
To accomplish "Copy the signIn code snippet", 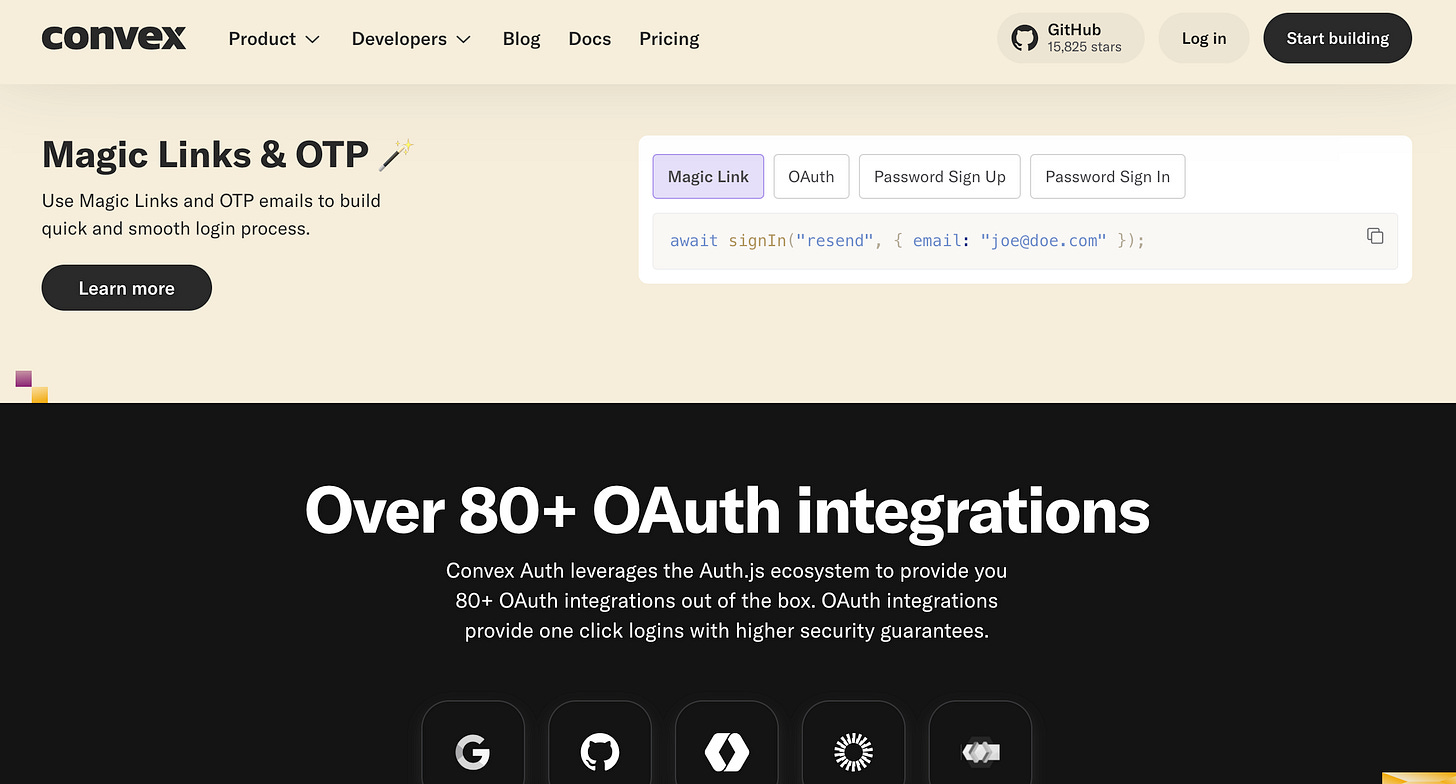I will (x=1375, y=236).
